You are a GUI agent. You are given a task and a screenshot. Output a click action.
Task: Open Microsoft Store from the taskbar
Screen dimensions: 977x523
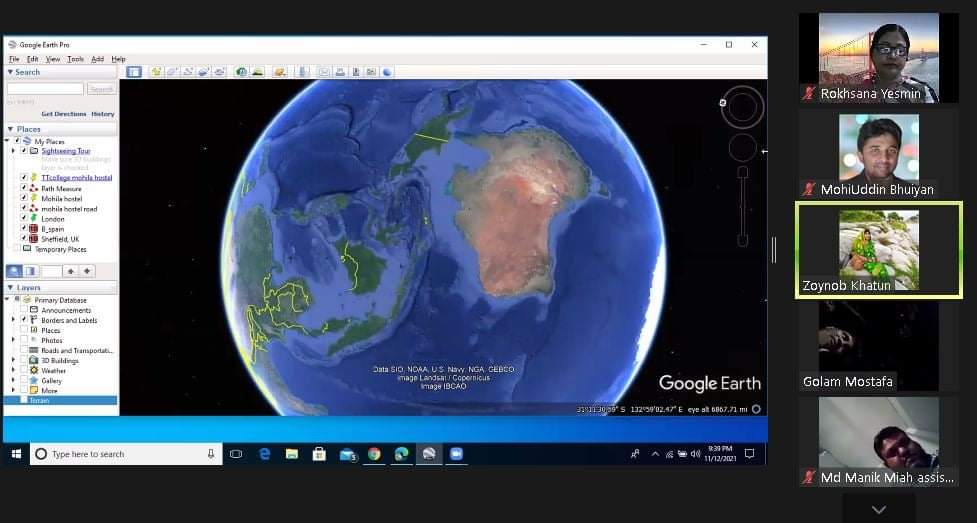(x=319, y=454)
